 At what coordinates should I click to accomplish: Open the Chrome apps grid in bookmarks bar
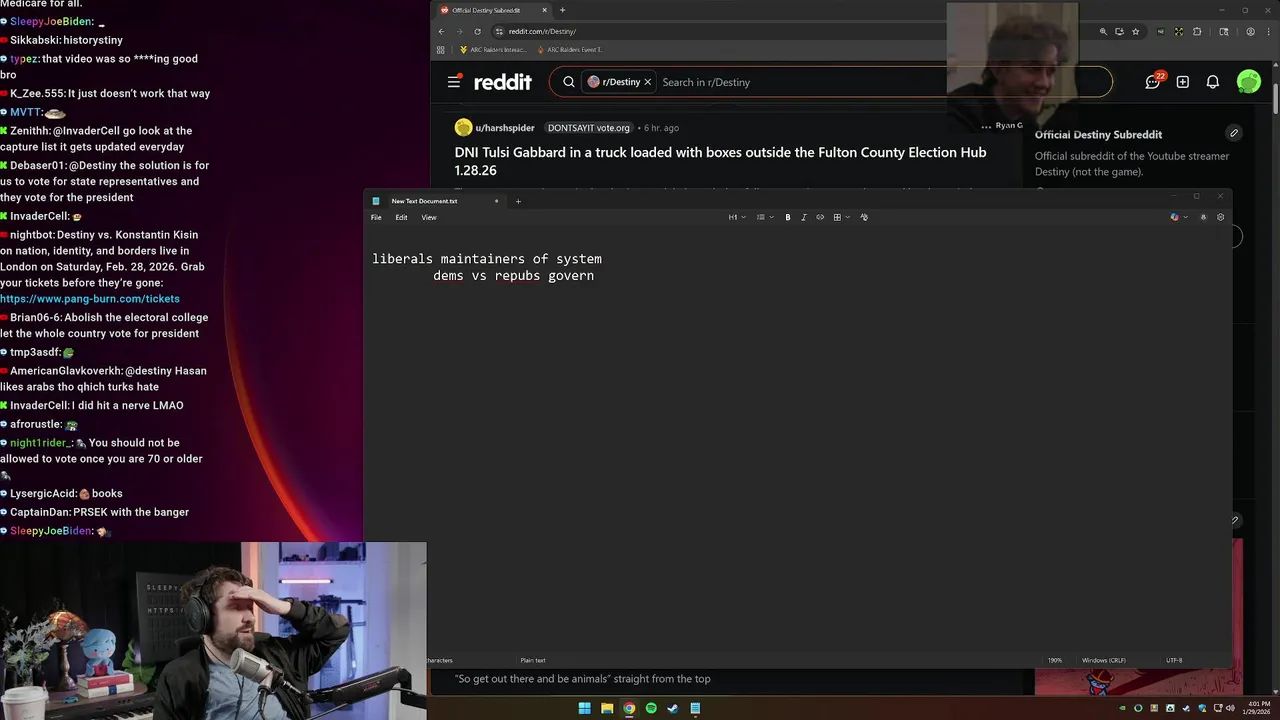pyautogui.click(x=441, y=49)
